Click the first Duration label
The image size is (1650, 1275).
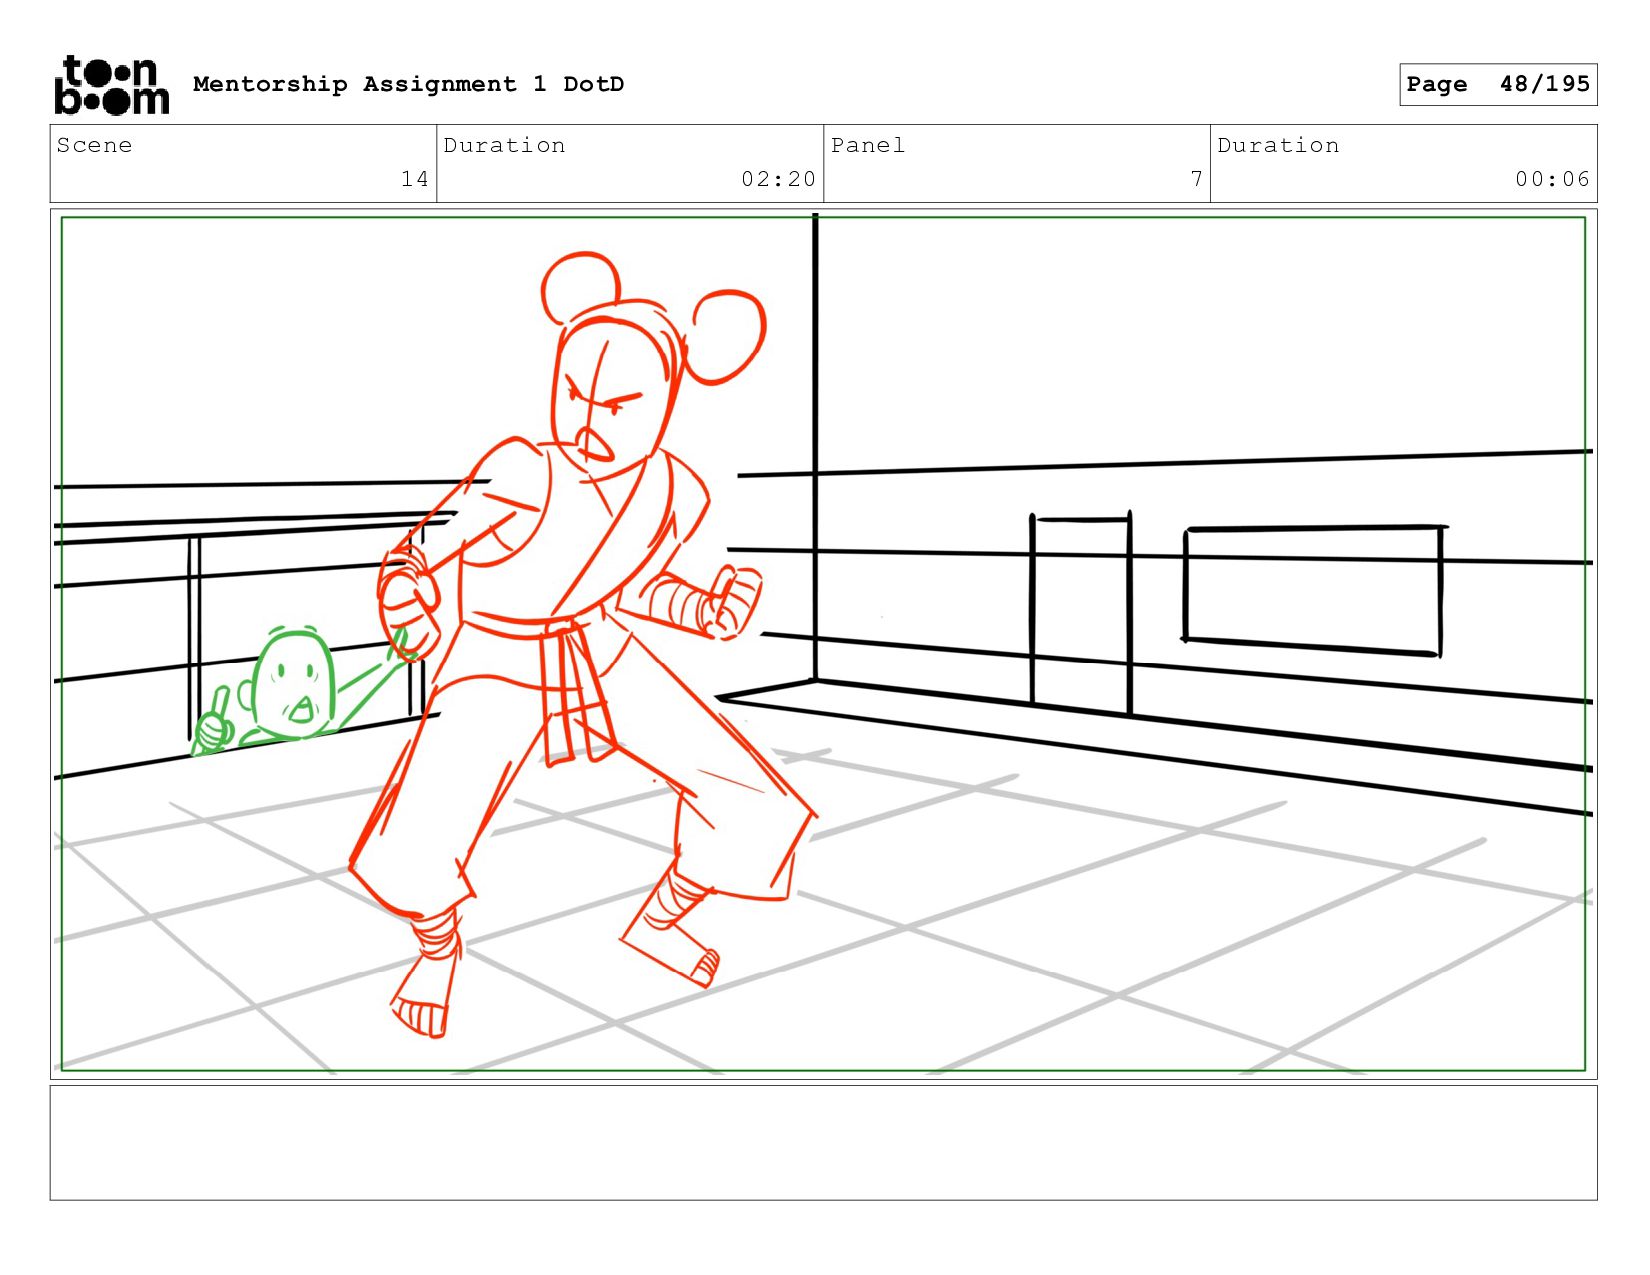[x=504, y=146]
